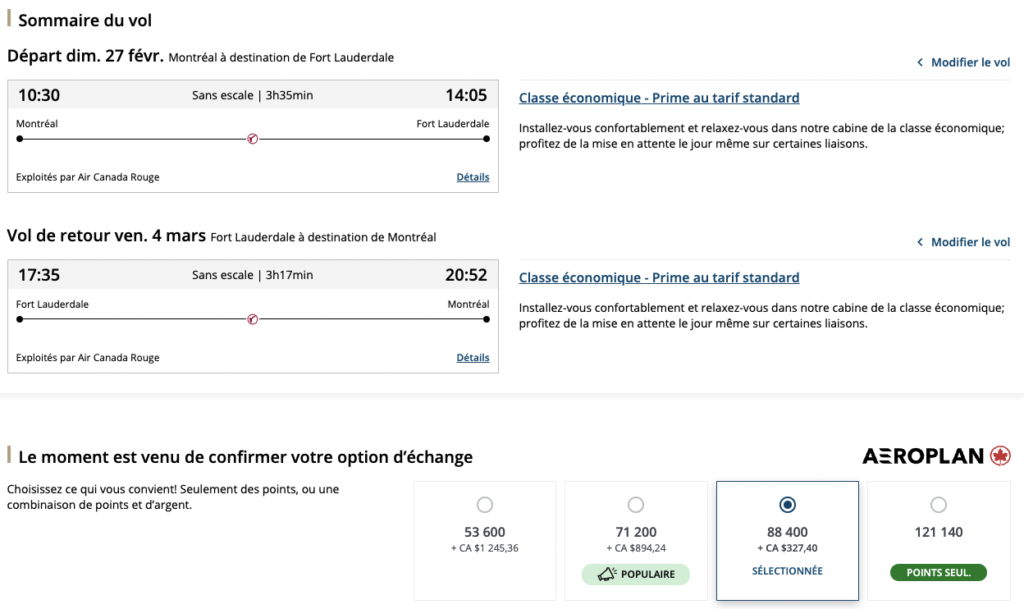Open Détails for the Fort Lauderdale return flight

(x=473, y=357)
